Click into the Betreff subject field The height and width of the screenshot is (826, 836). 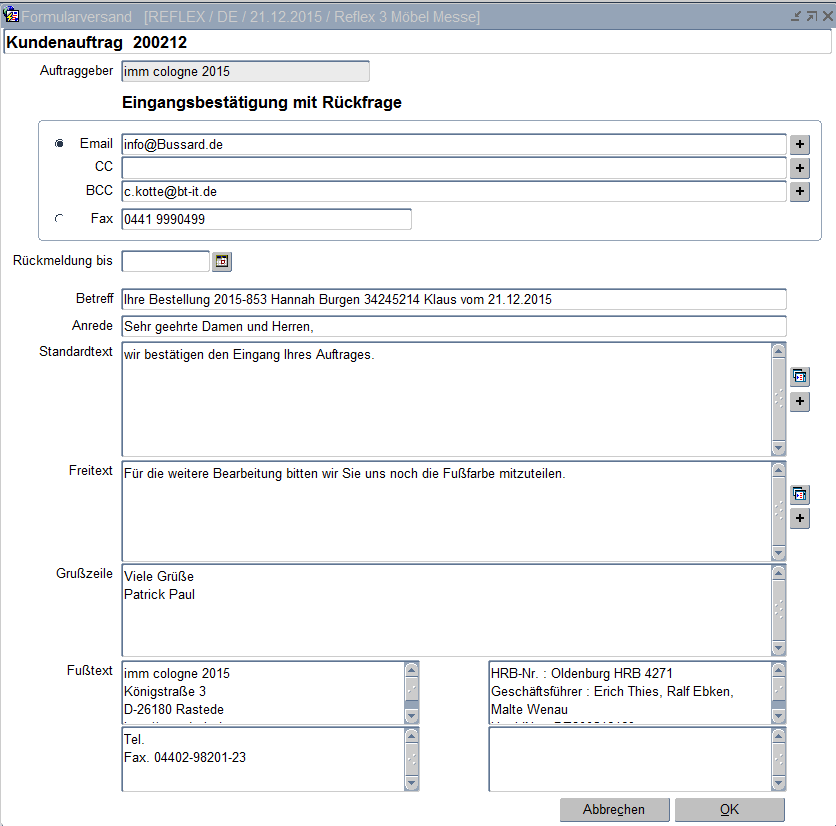(x=453, y=299)
